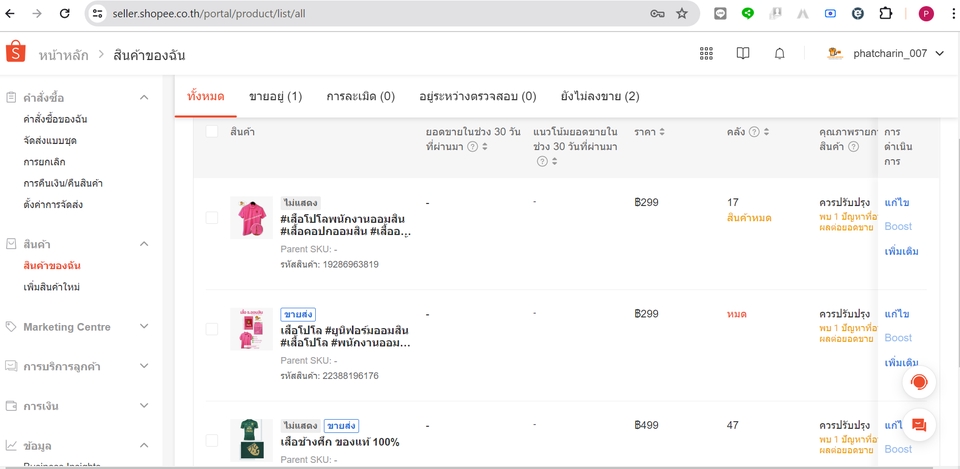Reload the page with the refresh icon

(64, 13)
